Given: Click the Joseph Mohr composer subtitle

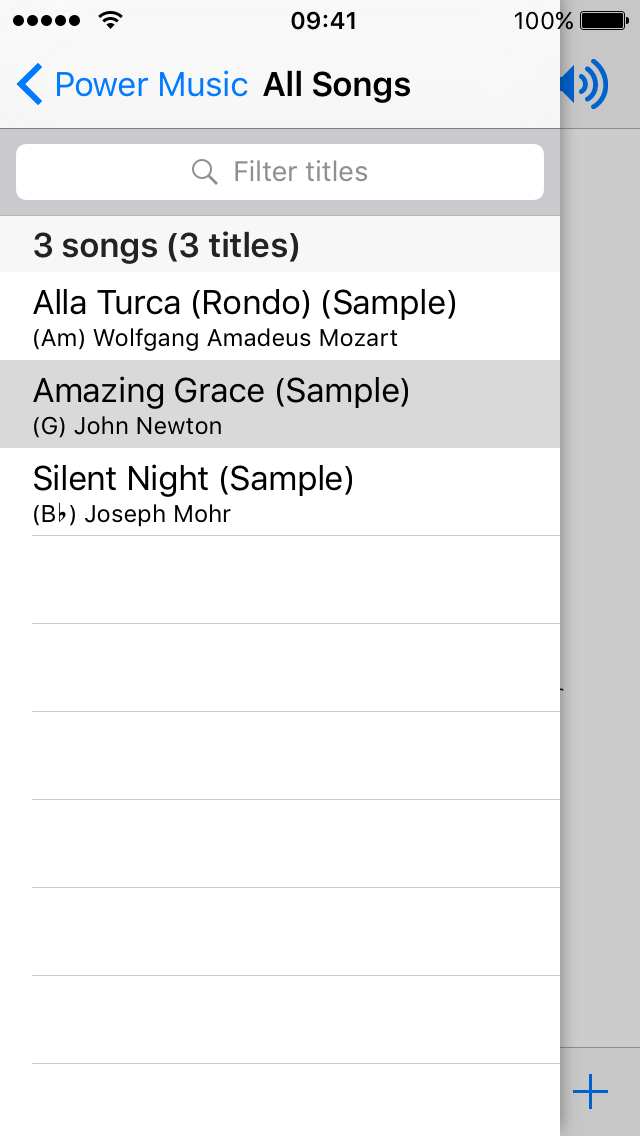Looking at the screenshot, I should pyautogui.click(x=157, y=514).
